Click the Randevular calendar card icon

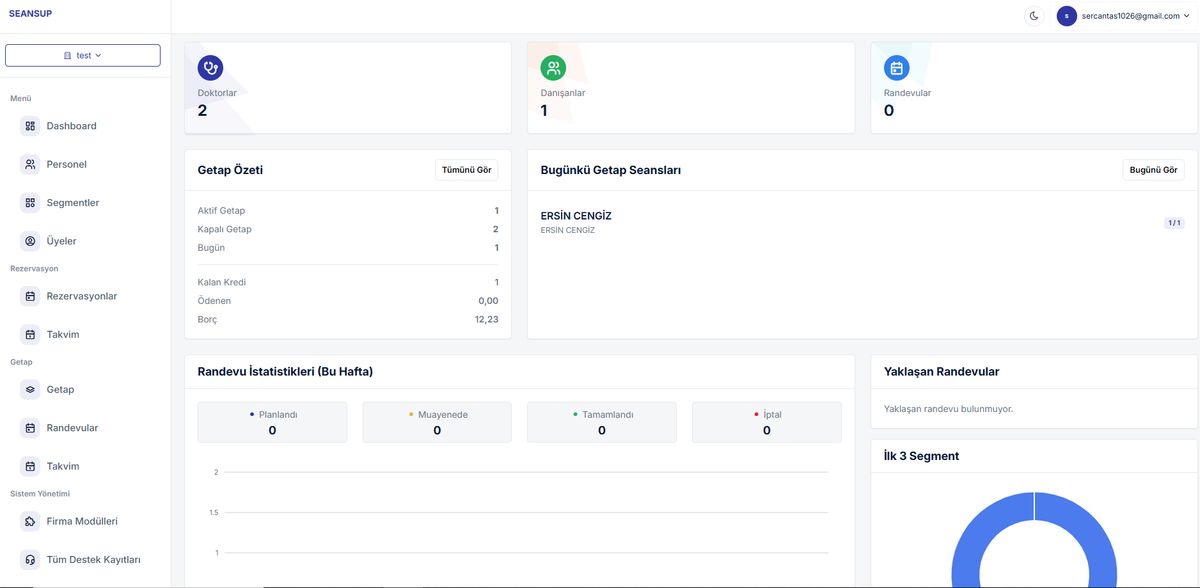(897, 68)
